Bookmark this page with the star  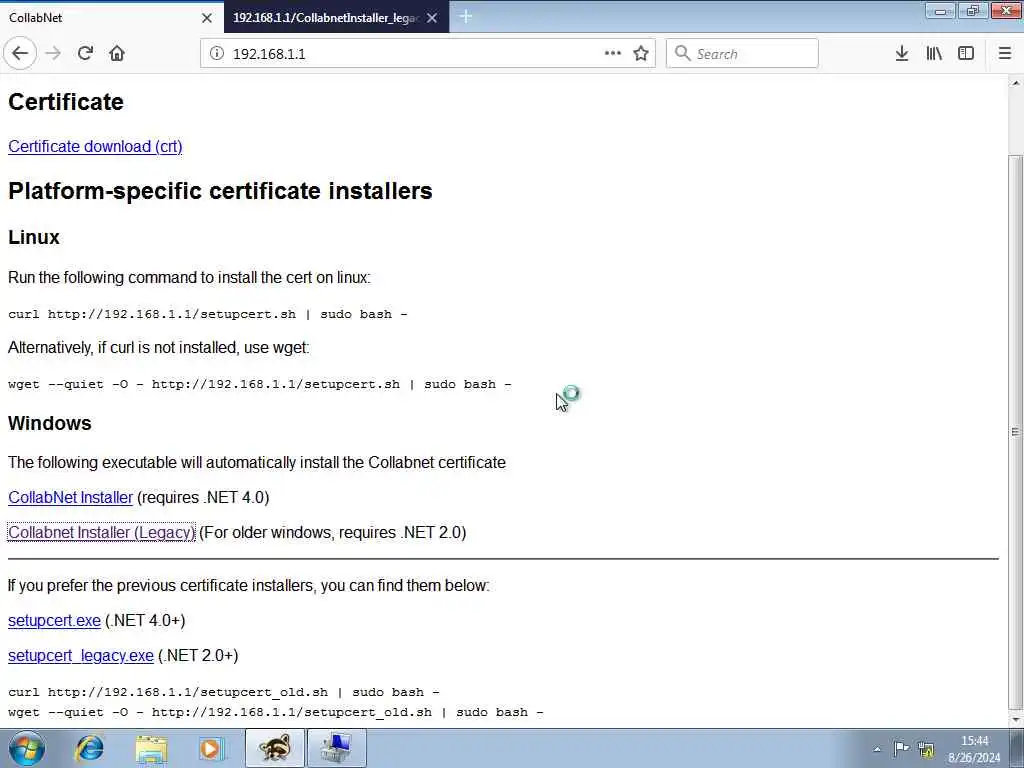click(641, 54)
